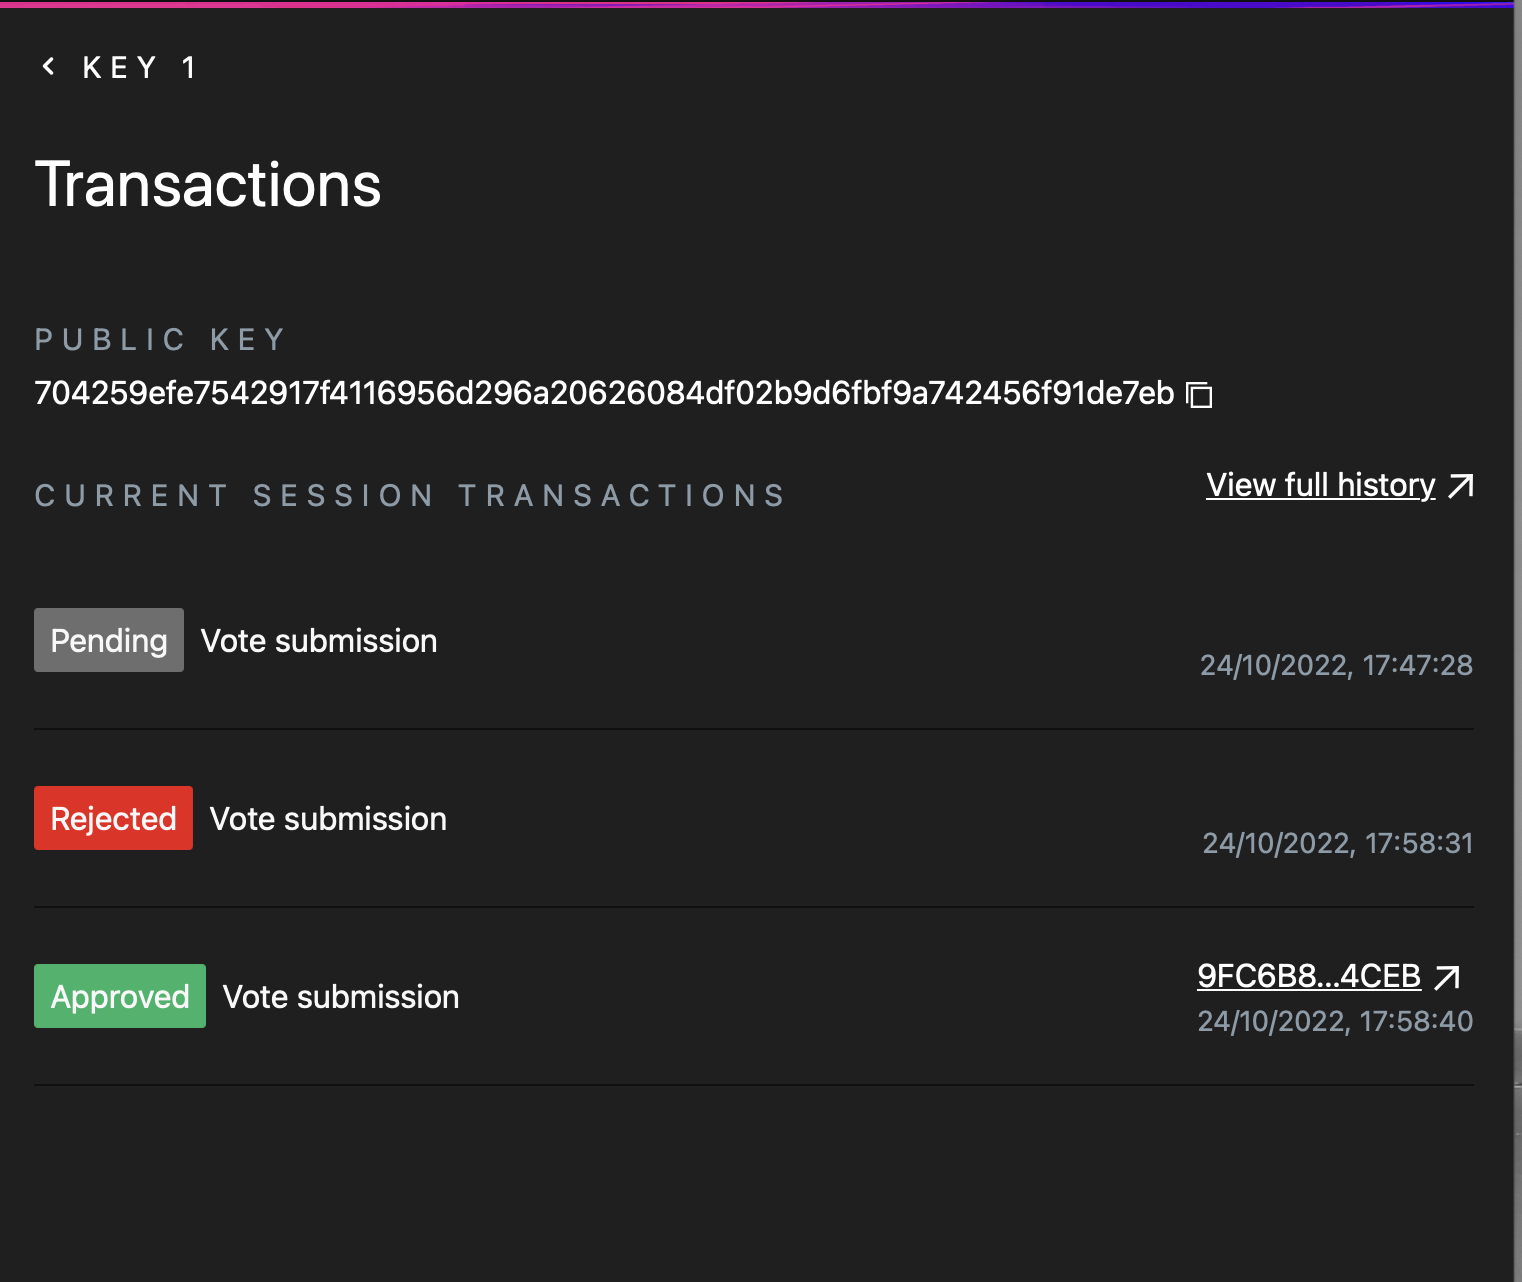Open the full transaction history
The width and height of the screenshot is (1522, 1282).
1321,485
